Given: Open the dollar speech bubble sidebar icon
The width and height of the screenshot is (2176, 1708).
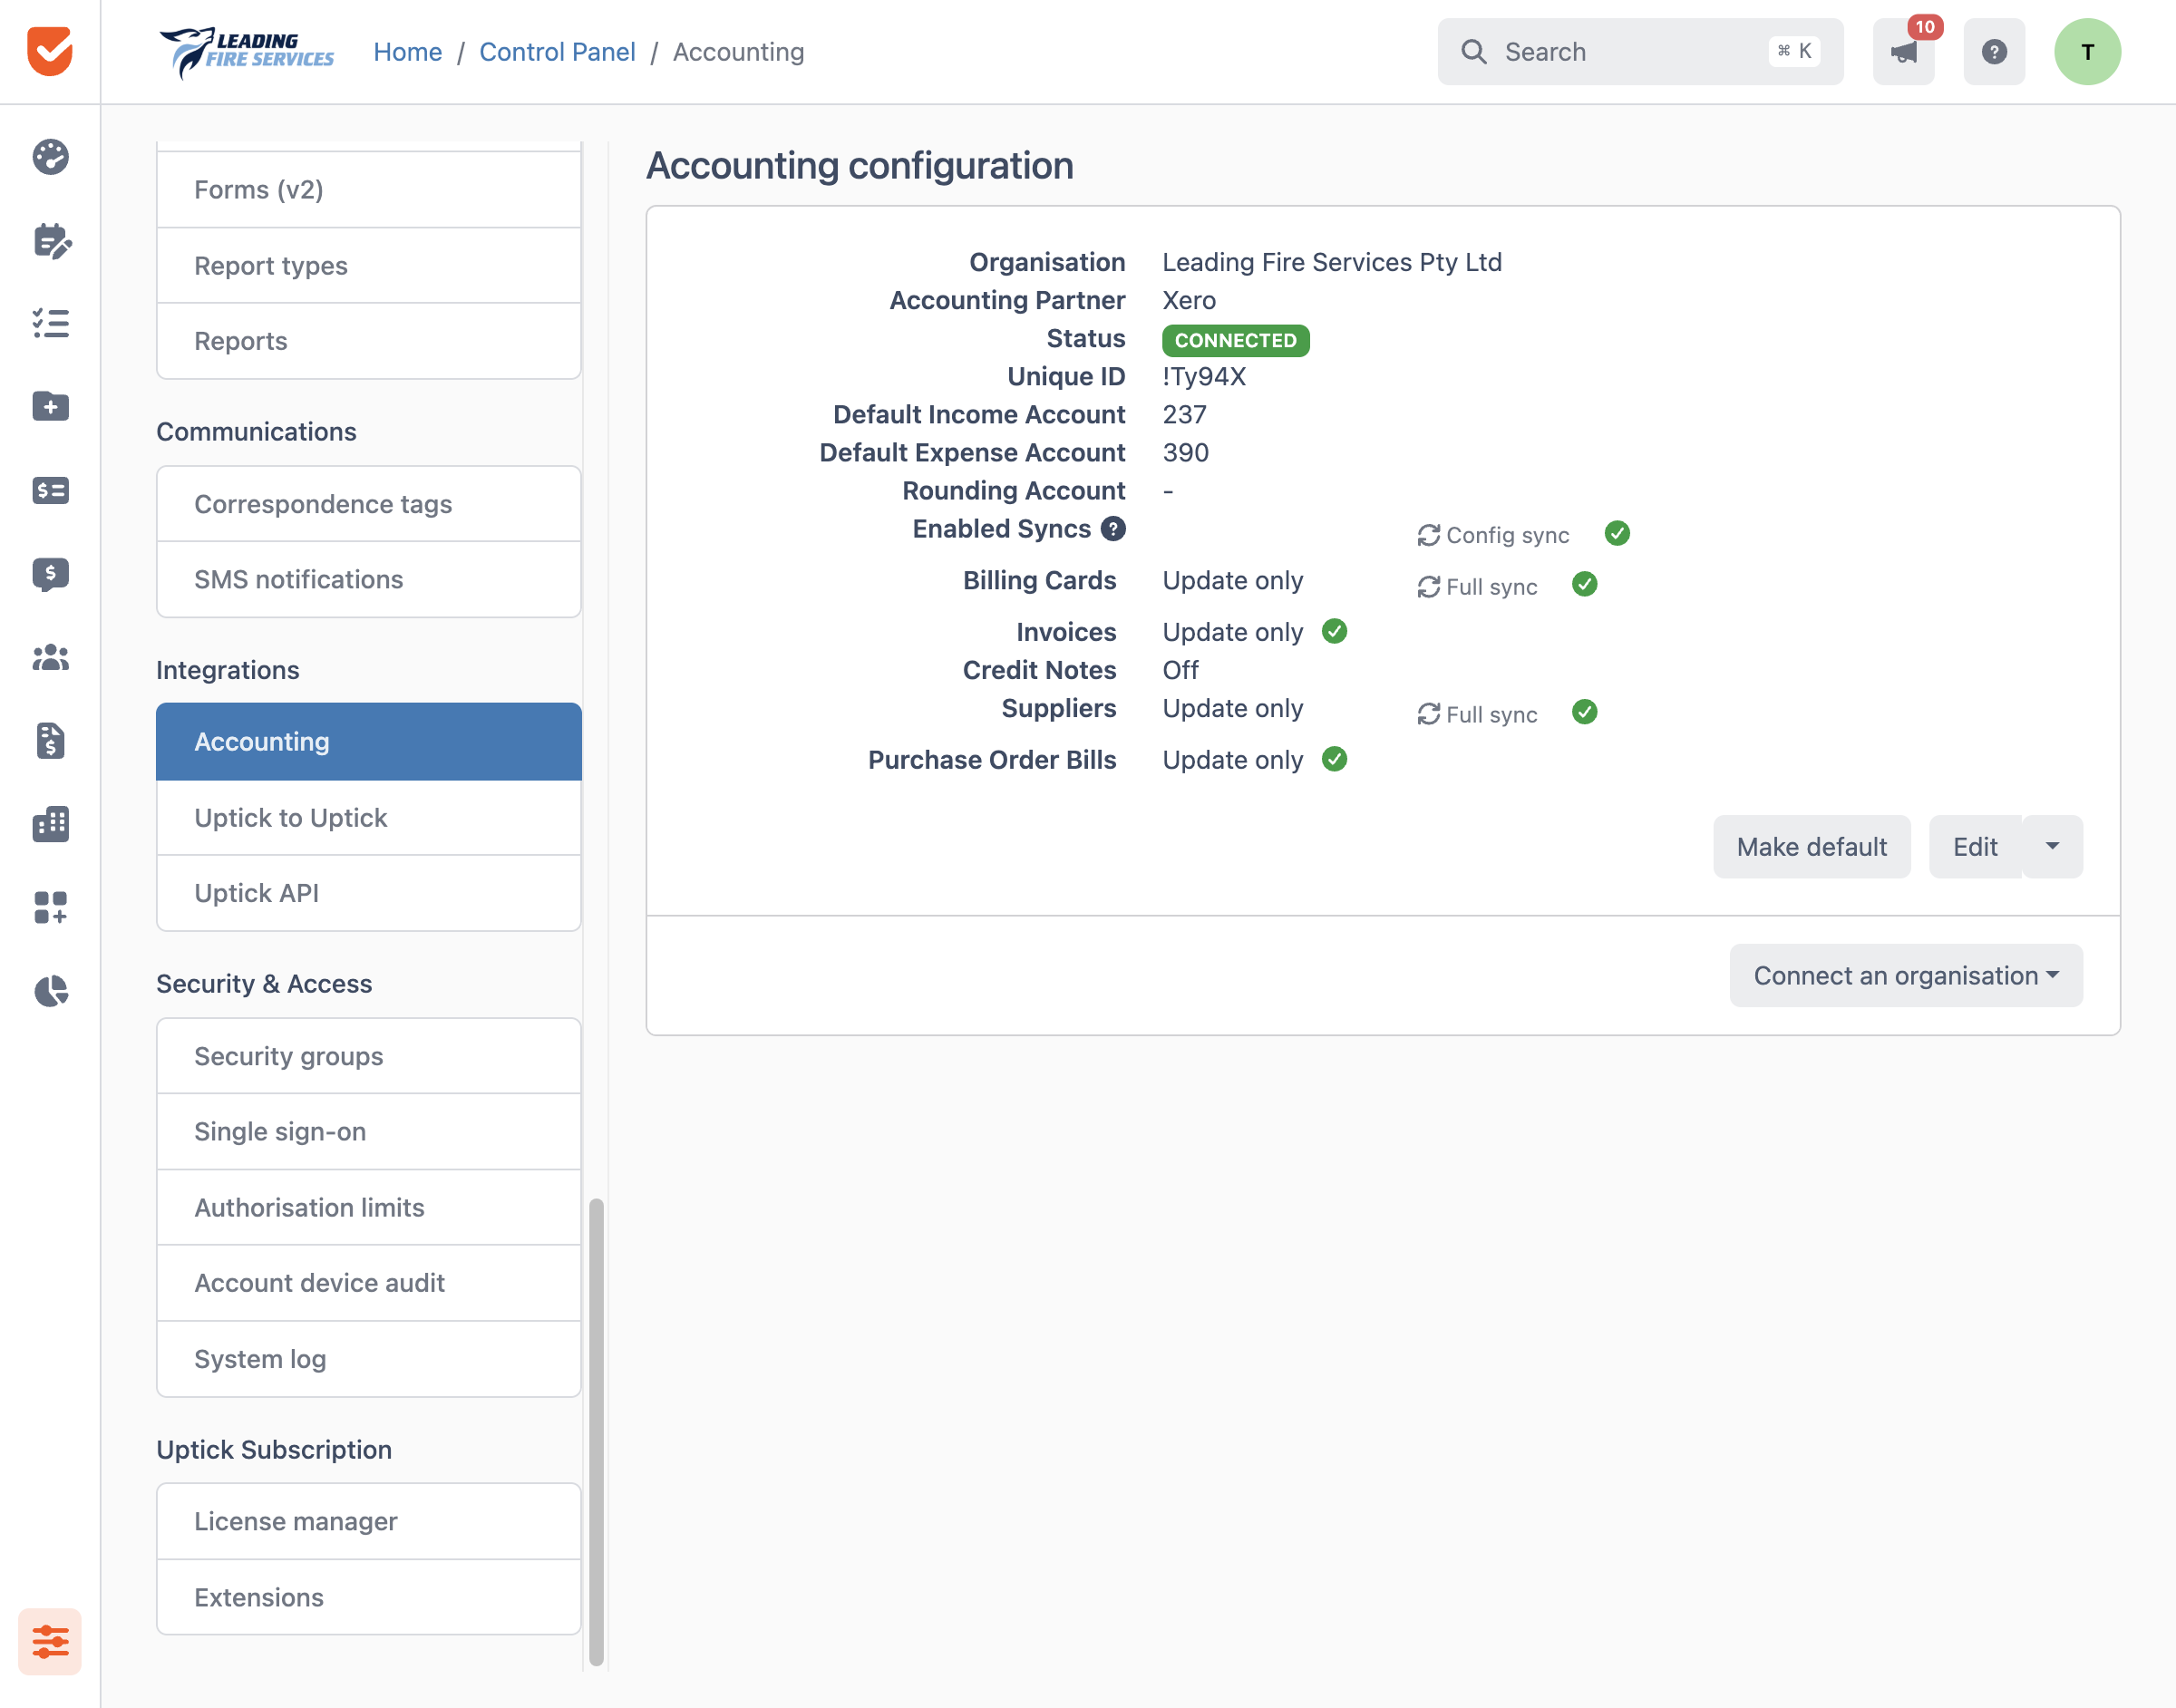Looking at the screenshot, I should 50,574.
